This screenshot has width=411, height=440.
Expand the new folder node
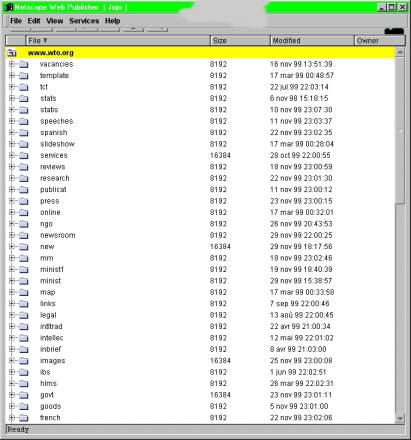pos(12,246)
